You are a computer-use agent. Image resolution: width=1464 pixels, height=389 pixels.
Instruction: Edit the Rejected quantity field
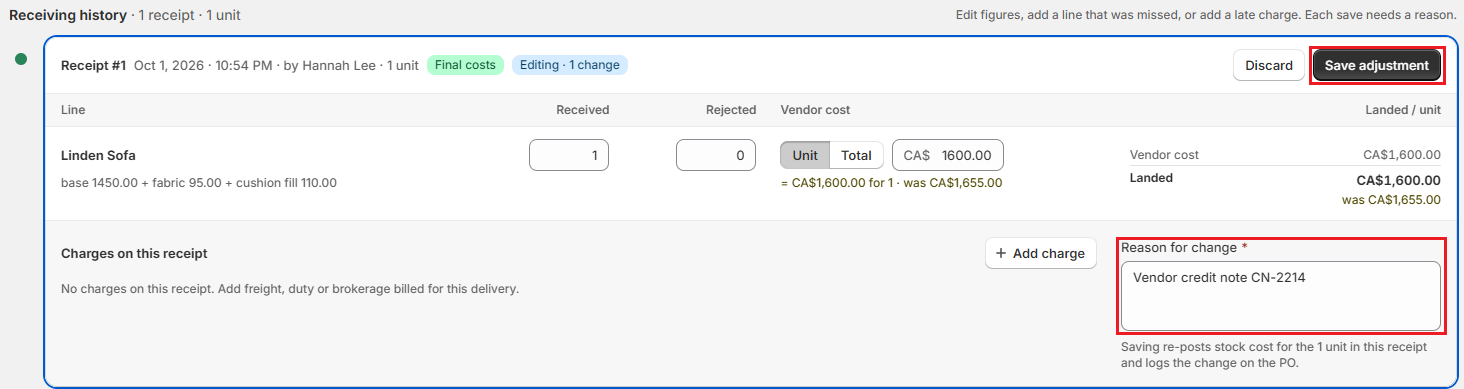(x=716, y=155)
